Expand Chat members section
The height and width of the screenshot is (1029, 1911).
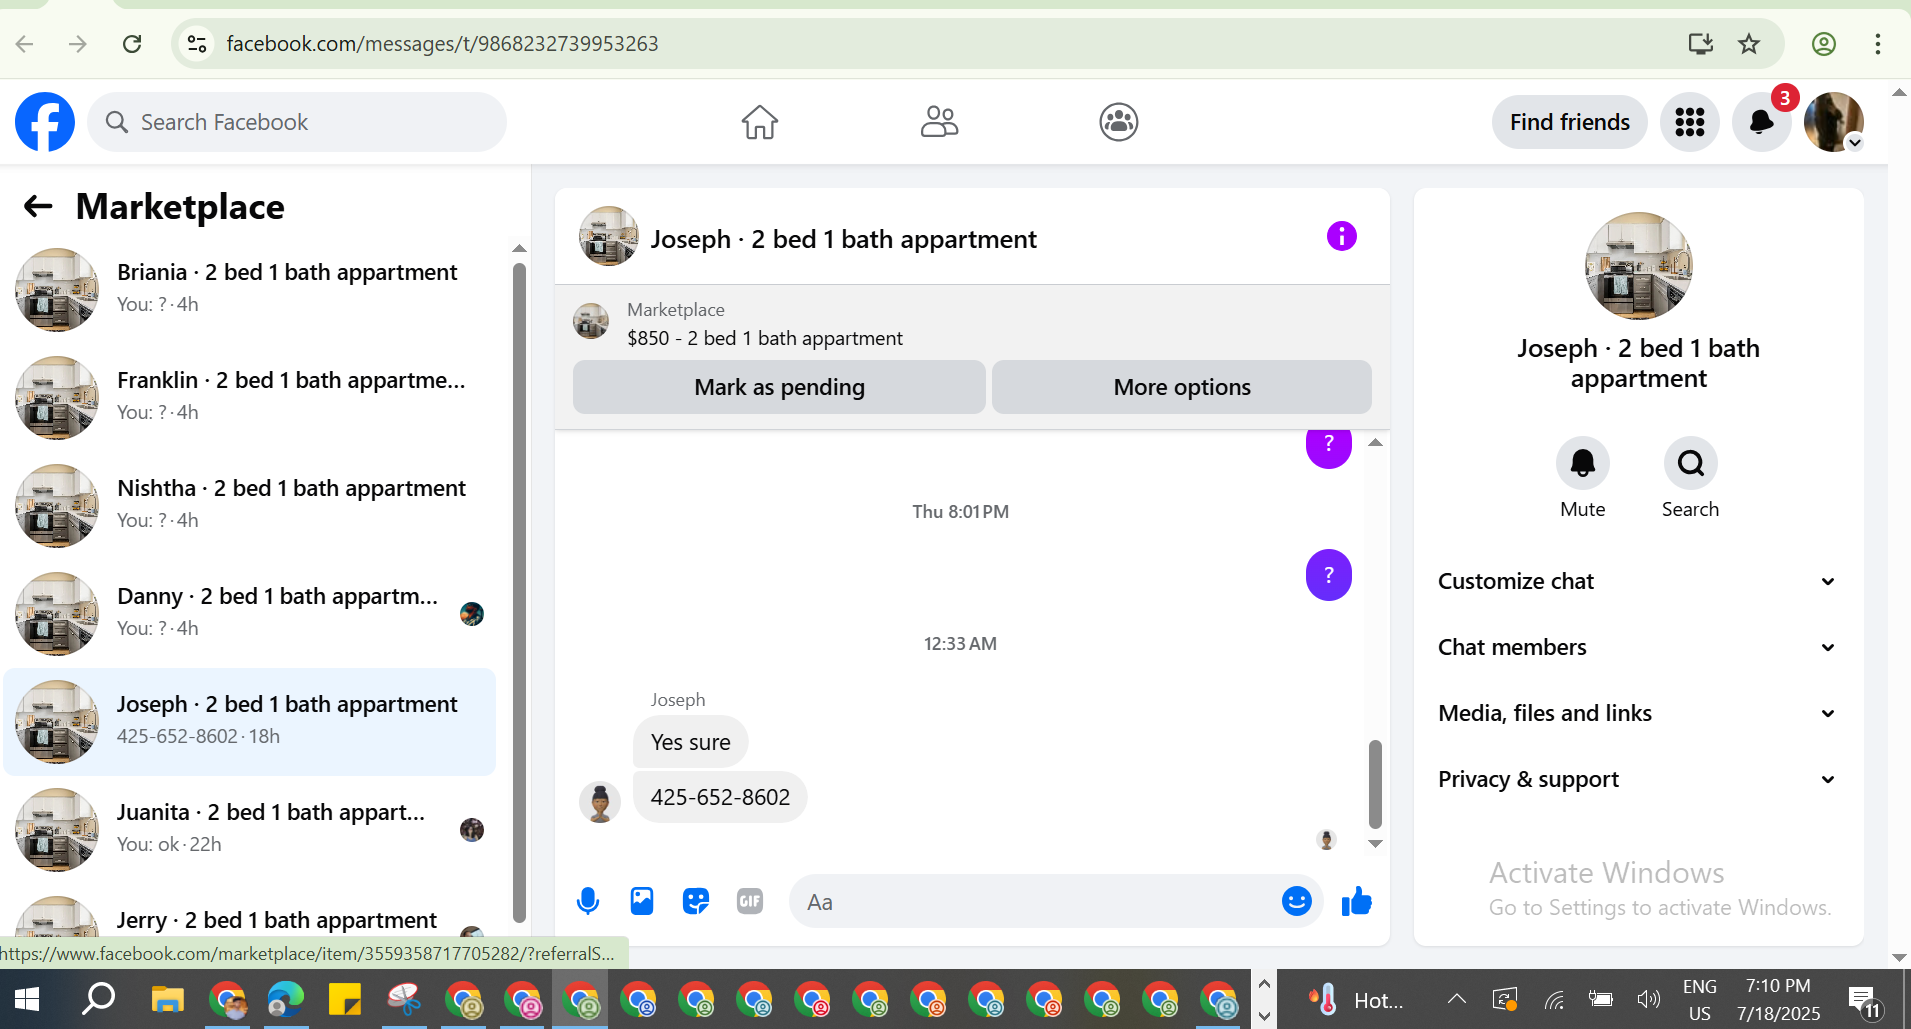click(1637, 647)
